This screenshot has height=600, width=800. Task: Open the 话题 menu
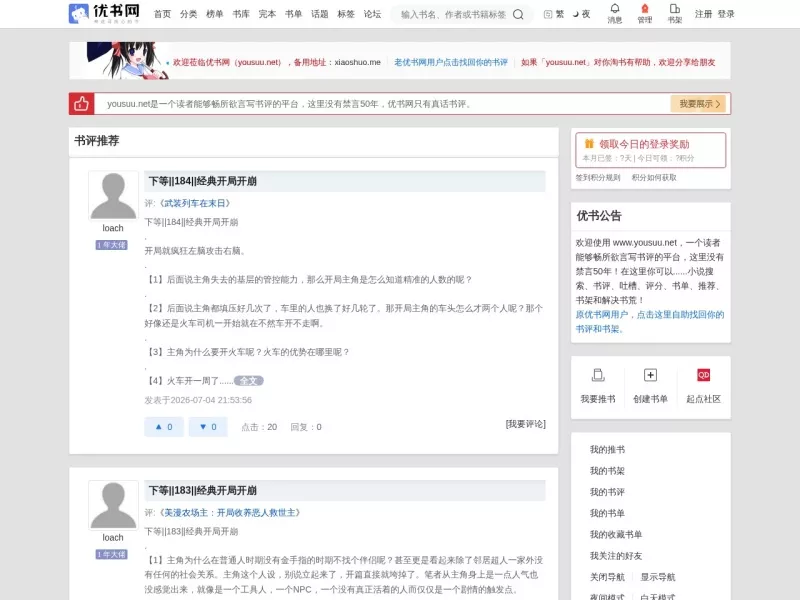319,14
